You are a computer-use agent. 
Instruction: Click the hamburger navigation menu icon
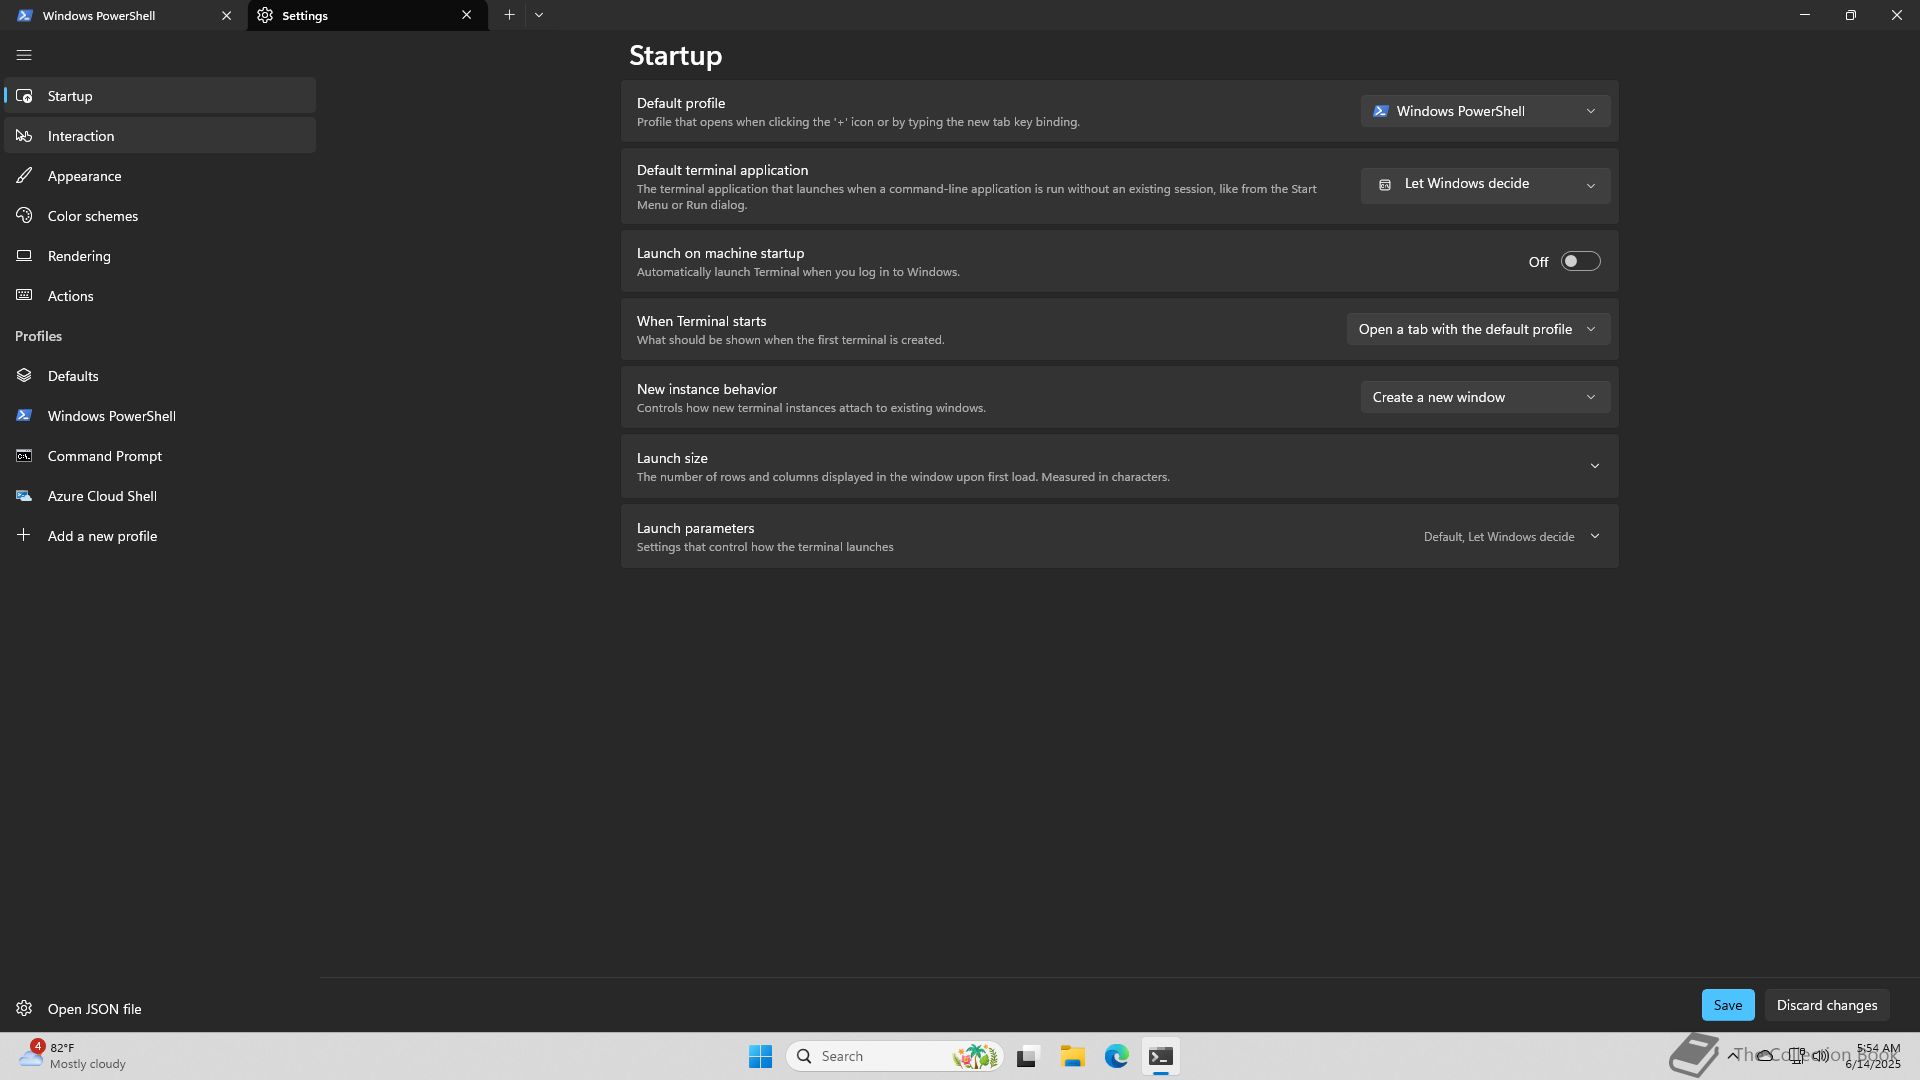[x=24, y=56]
